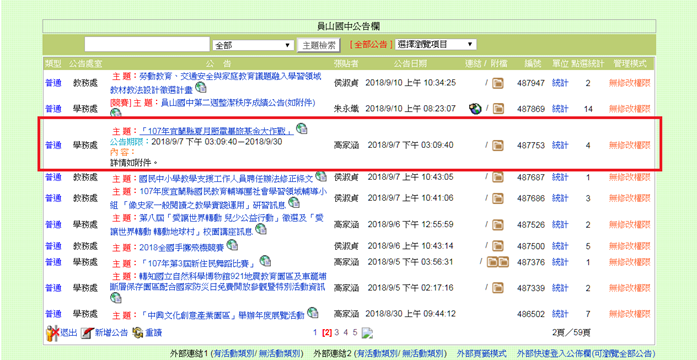Open first attachment icon of announcement 487376
697x360 pixels.
tap(493, 262)
